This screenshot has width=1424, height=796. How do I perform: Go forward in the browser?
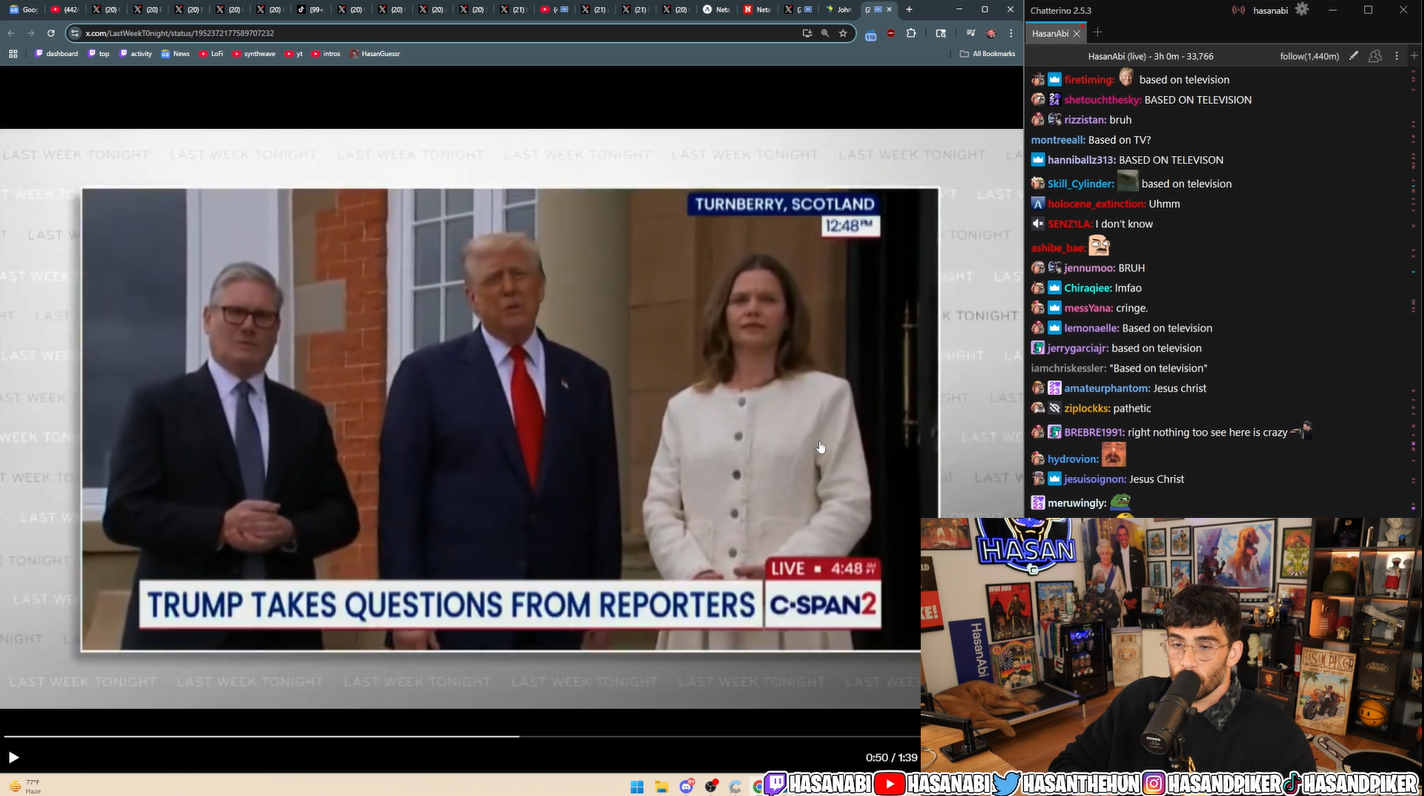click(31, 33)
